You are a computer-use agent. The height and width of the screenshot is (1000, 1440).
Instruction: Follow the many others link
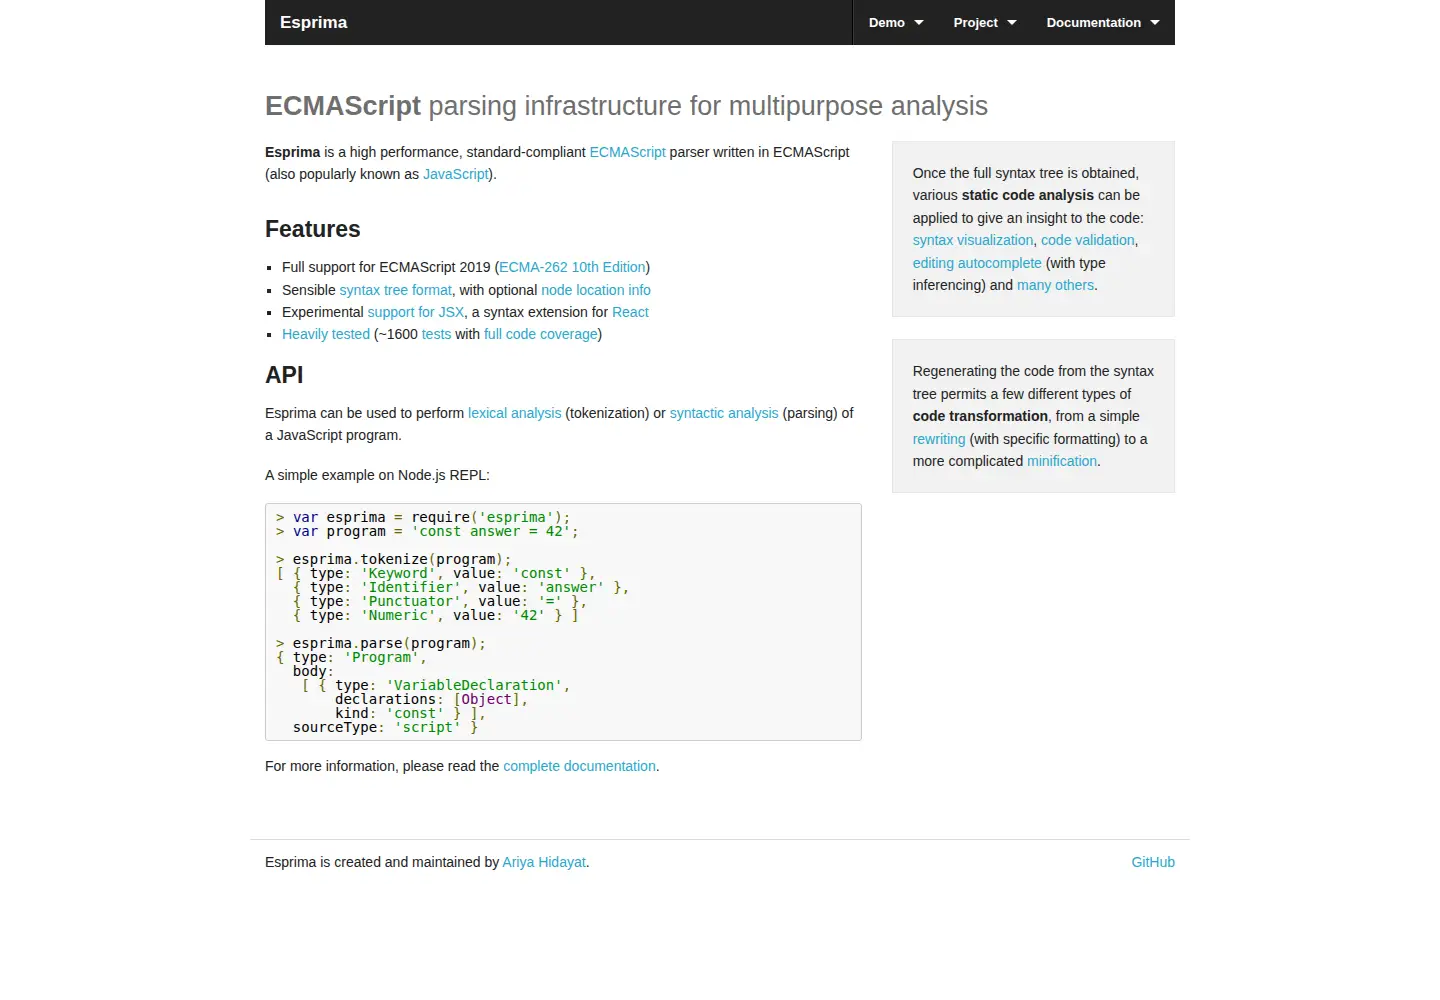point(1055,285)
